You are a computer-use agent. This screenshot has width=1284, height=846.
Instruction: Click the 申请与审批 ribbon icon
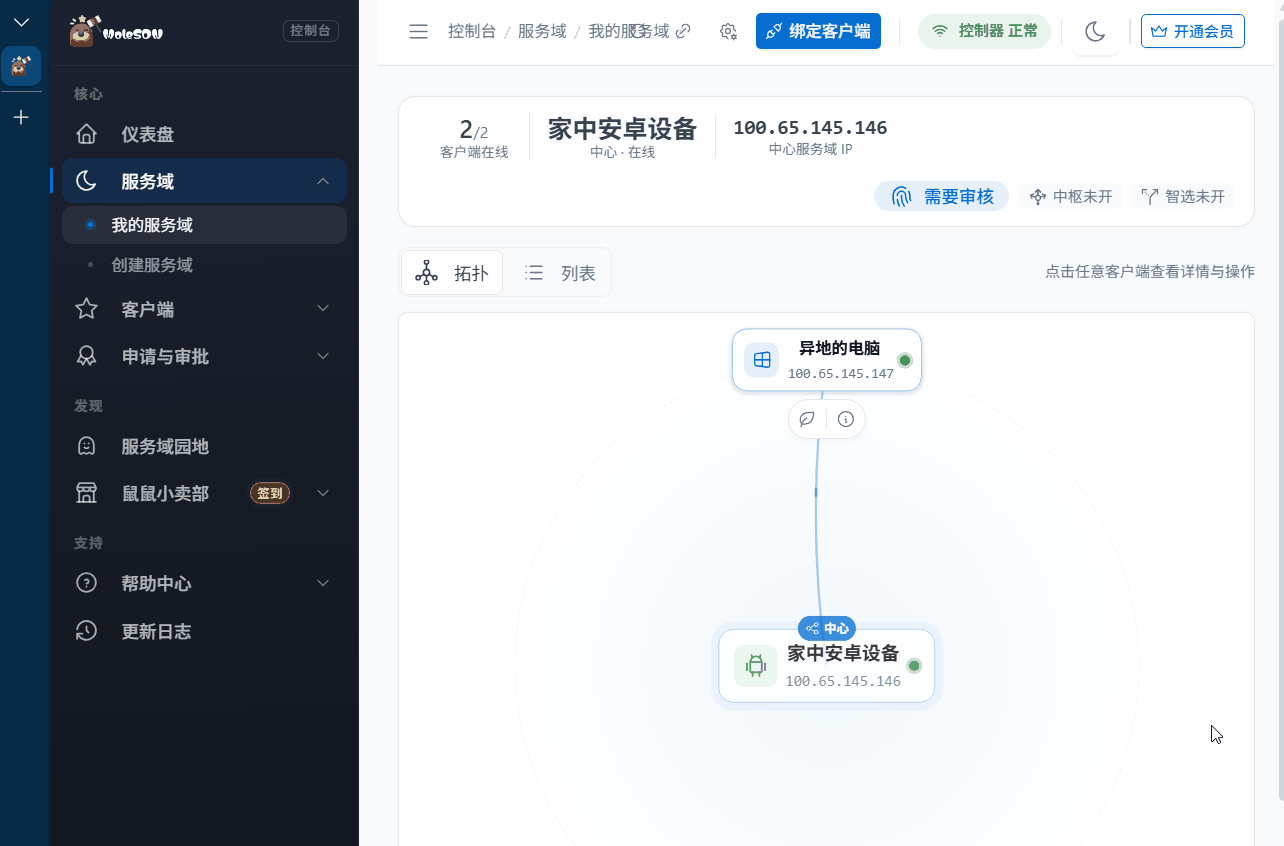87,356
